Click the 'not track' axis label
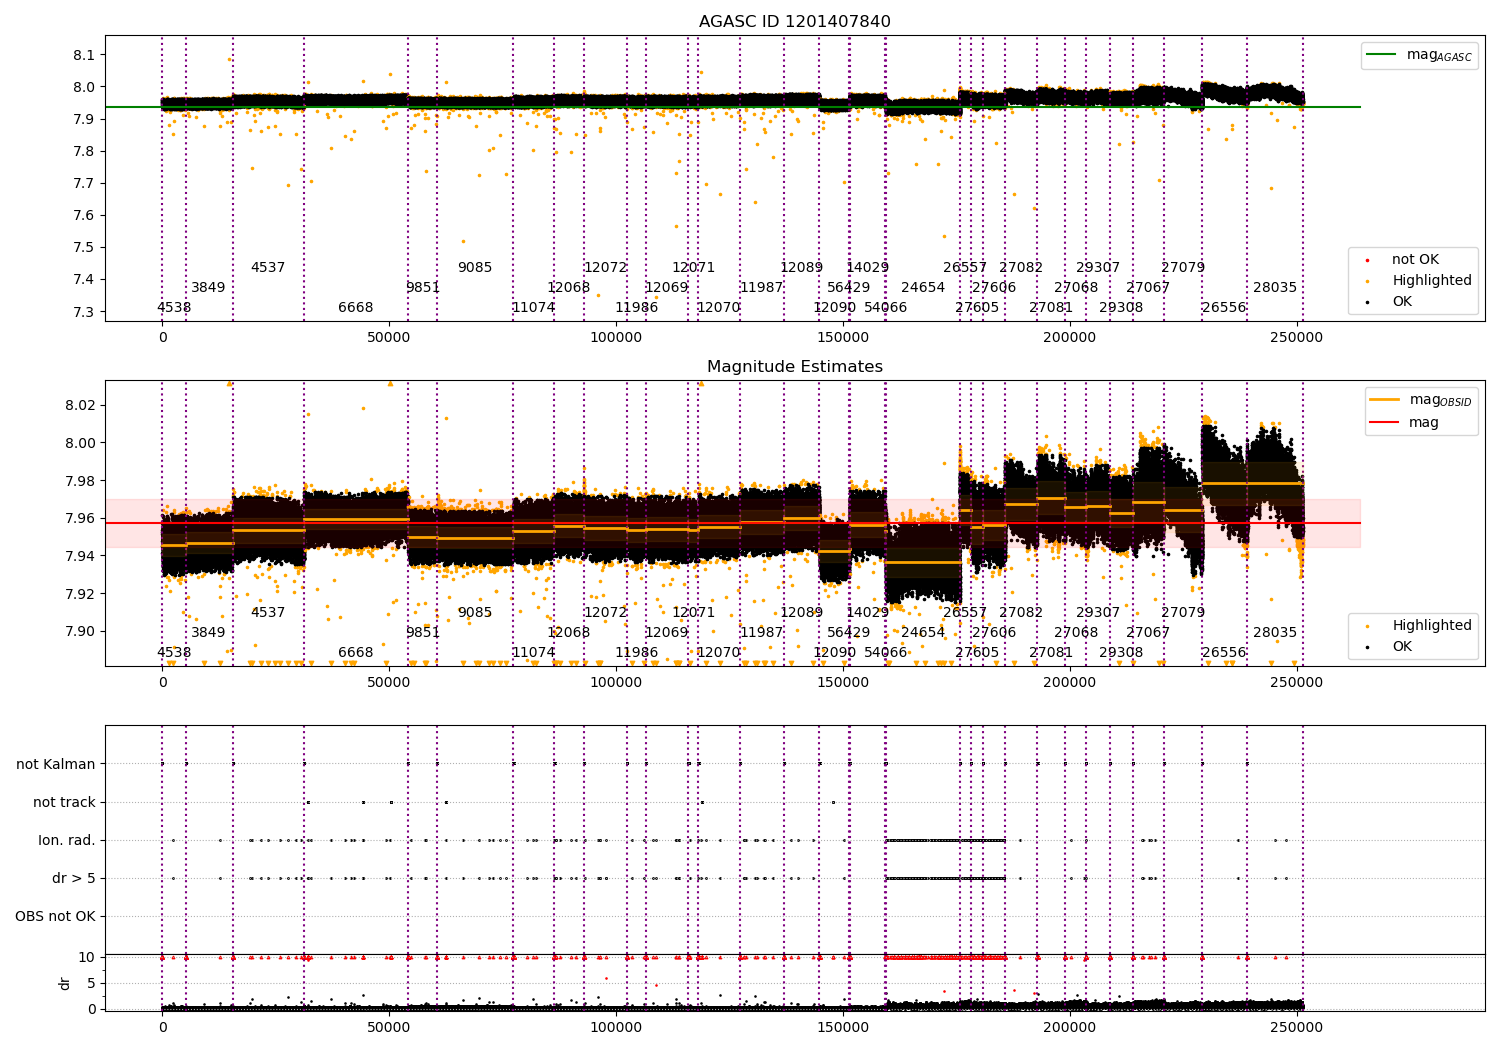The width and height of the screenshot is (1500, 1050). tap(64, 803)
